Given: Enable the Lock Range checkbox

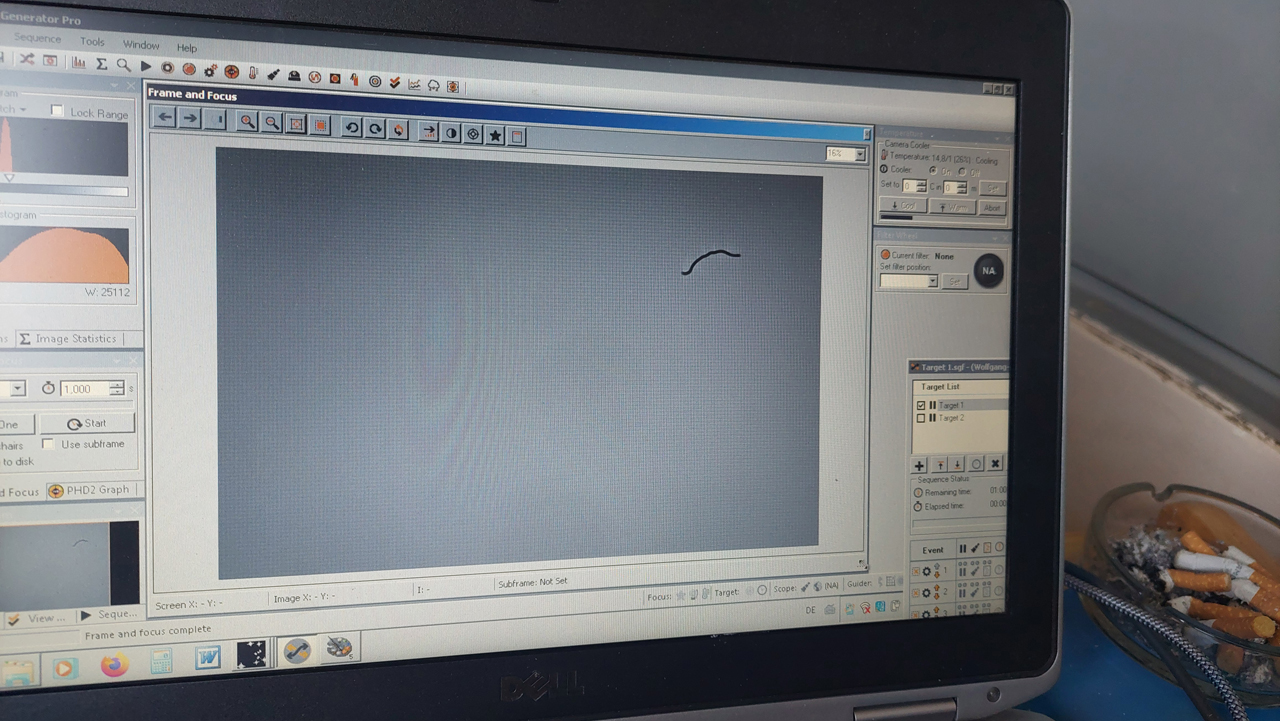Looking at the screenshot, I should click(x=57, y=111).
